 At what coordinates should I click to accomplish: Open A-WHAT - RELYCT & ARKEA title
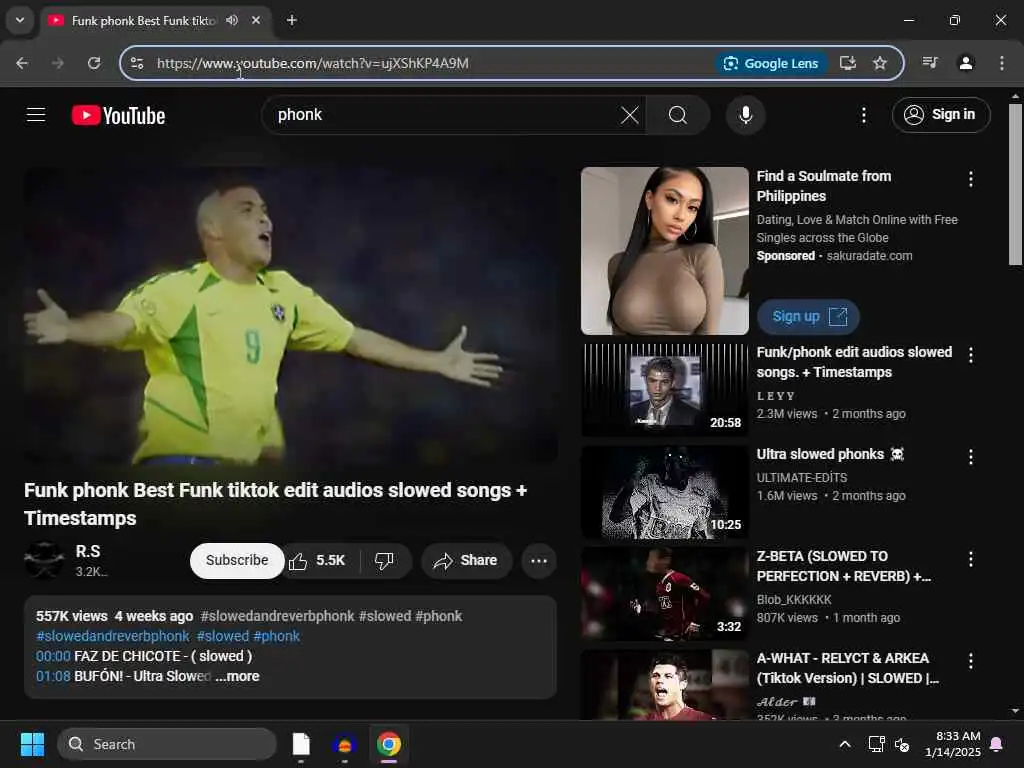847,668
